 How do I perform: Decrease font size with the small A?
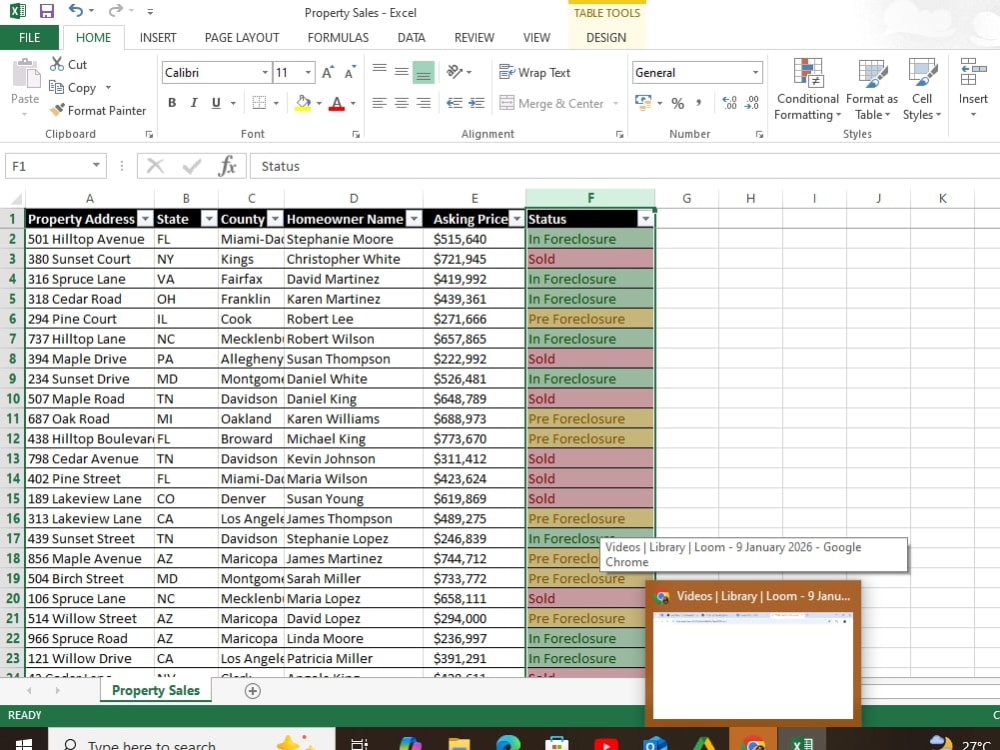pyautogui.click(x=349, y=72)
